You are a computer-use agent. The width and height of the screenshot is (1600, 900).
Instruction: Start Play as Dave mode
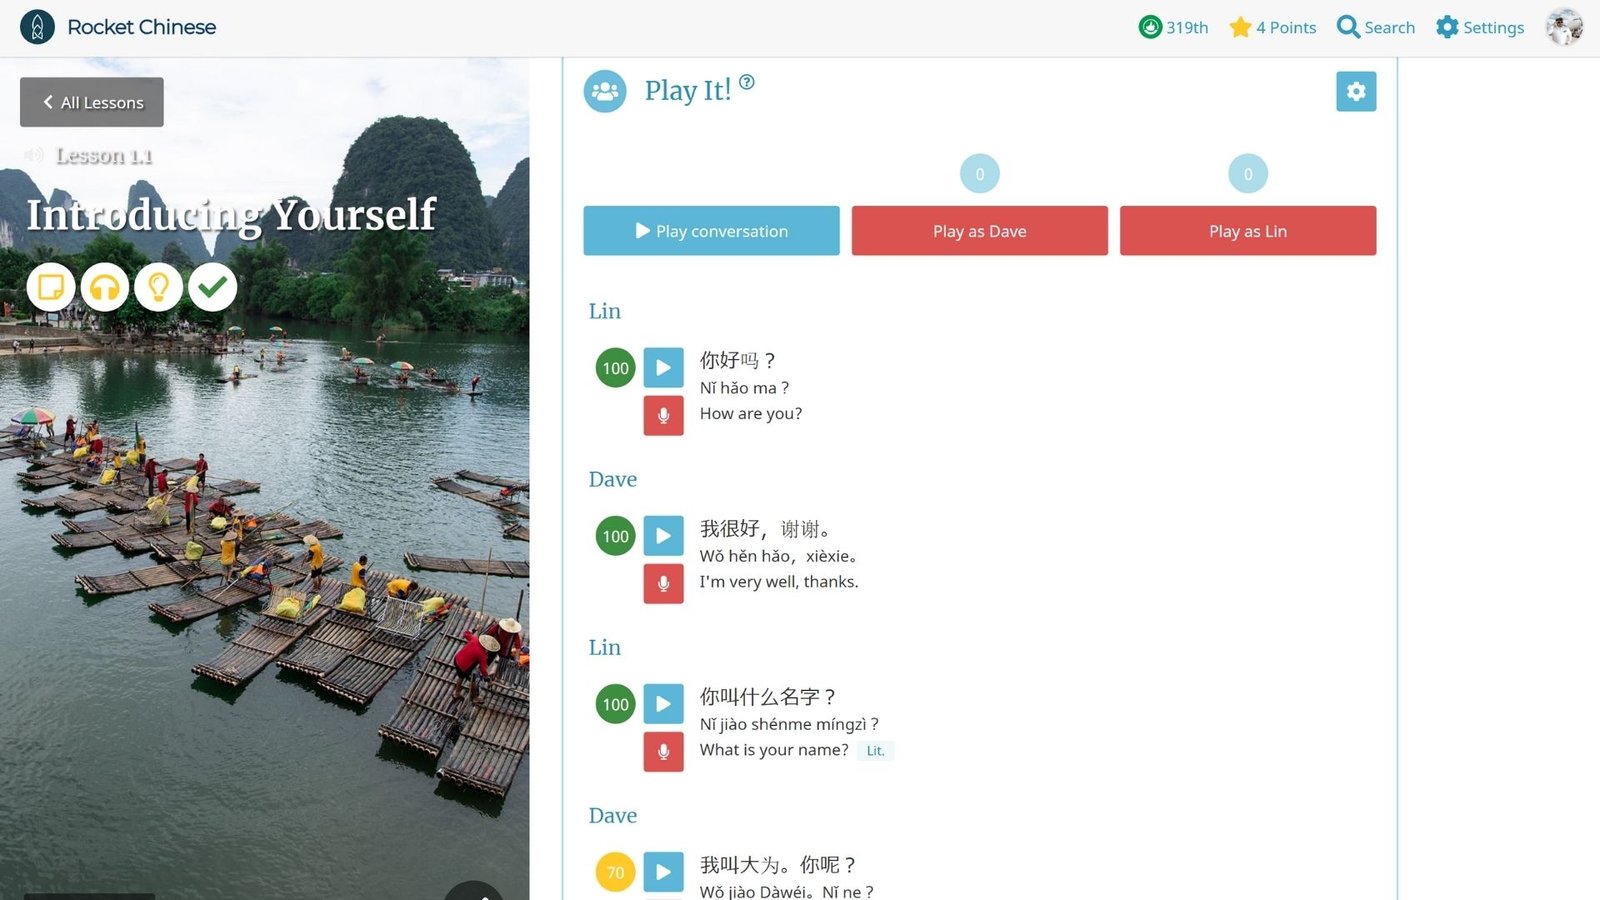click(x=979, y=231)
